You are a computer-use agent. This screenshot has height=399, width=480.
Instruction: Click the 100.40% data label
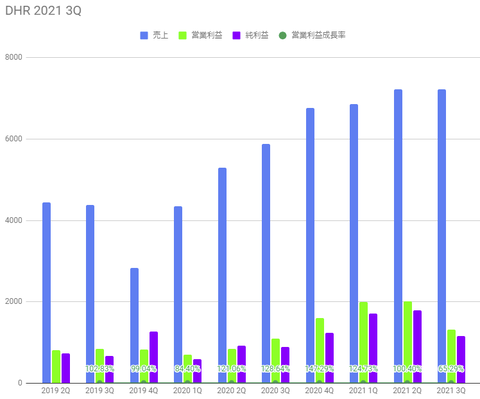407,369
